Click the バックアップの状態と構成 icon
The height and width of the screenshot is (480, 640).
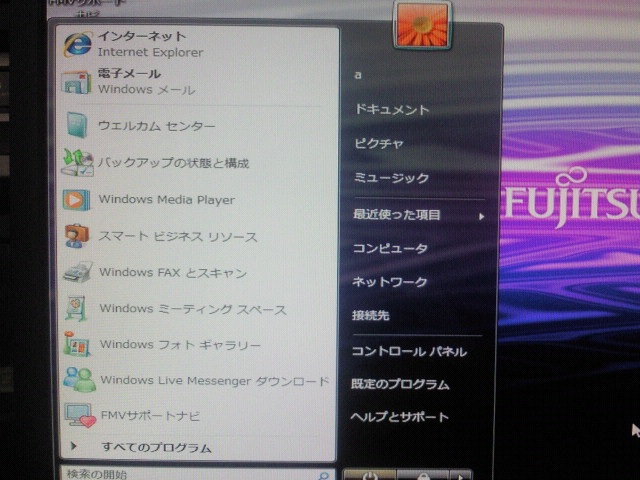(77, 162)
